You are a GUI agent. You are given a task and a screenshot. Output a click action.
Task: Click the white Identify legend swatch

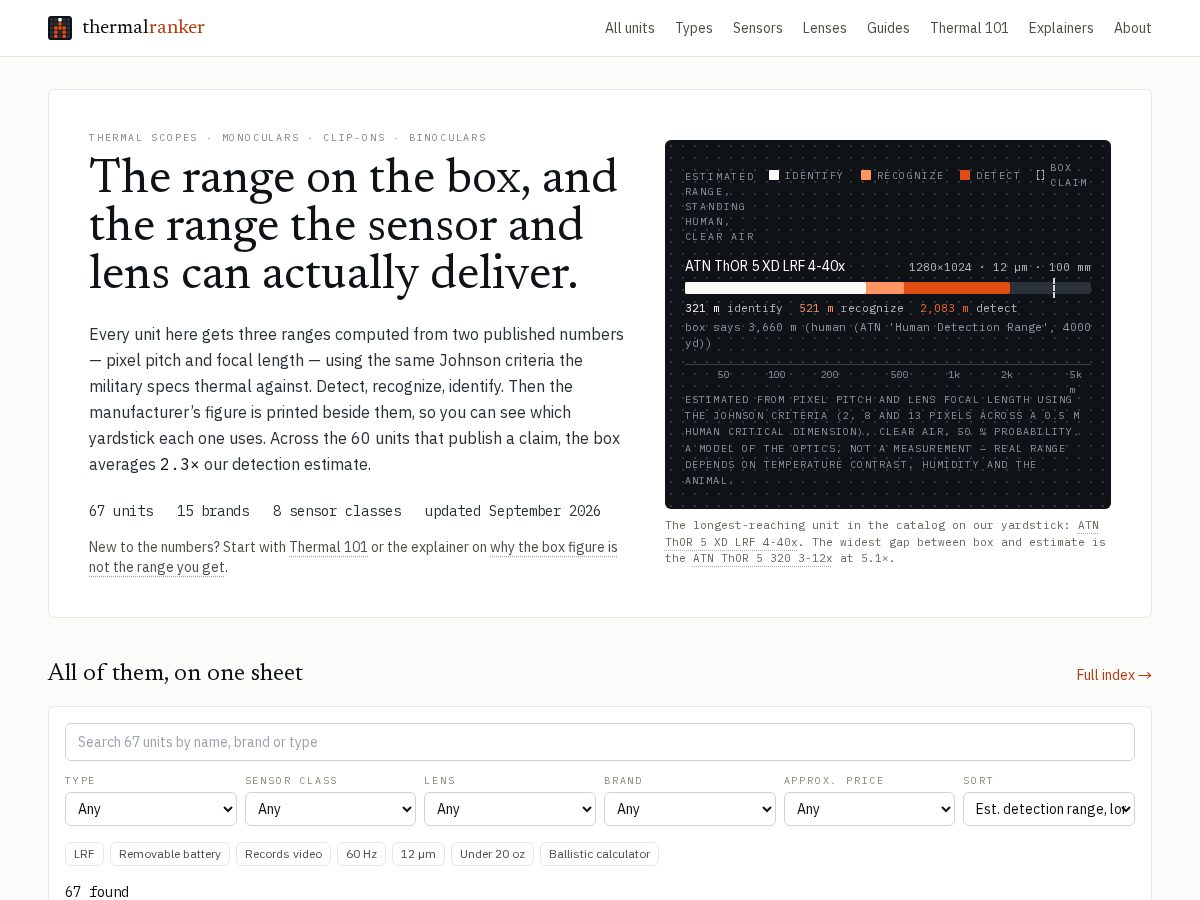(774, 175)
